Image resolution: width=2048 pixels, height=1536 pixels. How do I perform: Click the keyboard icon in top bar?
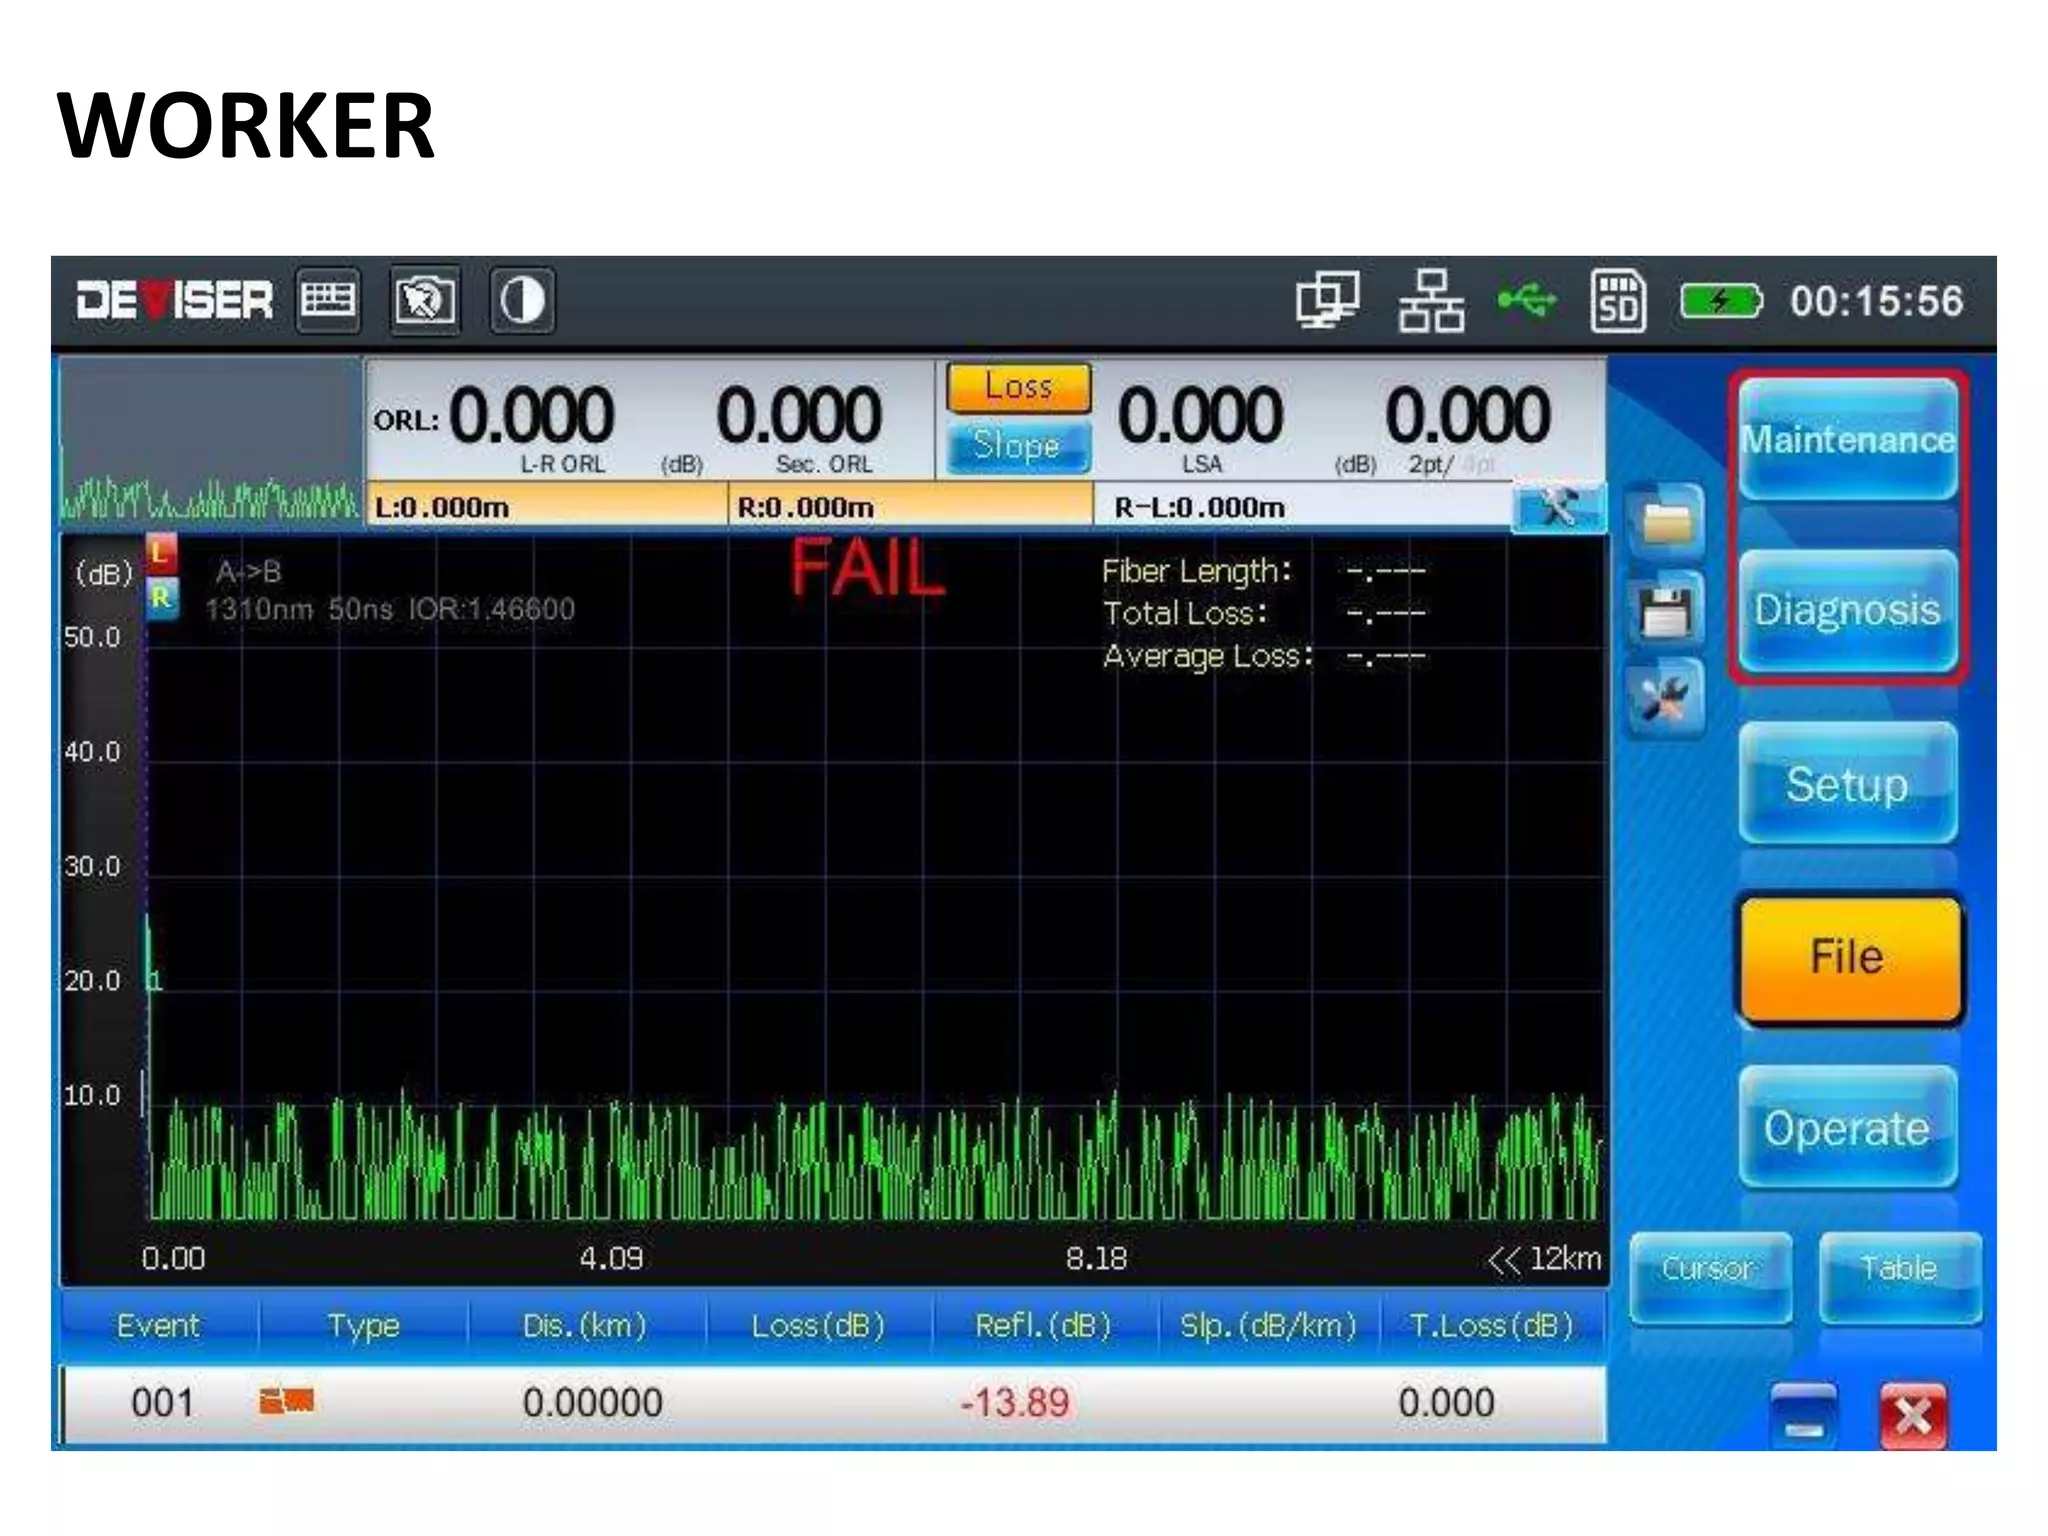tap(329, 300)
